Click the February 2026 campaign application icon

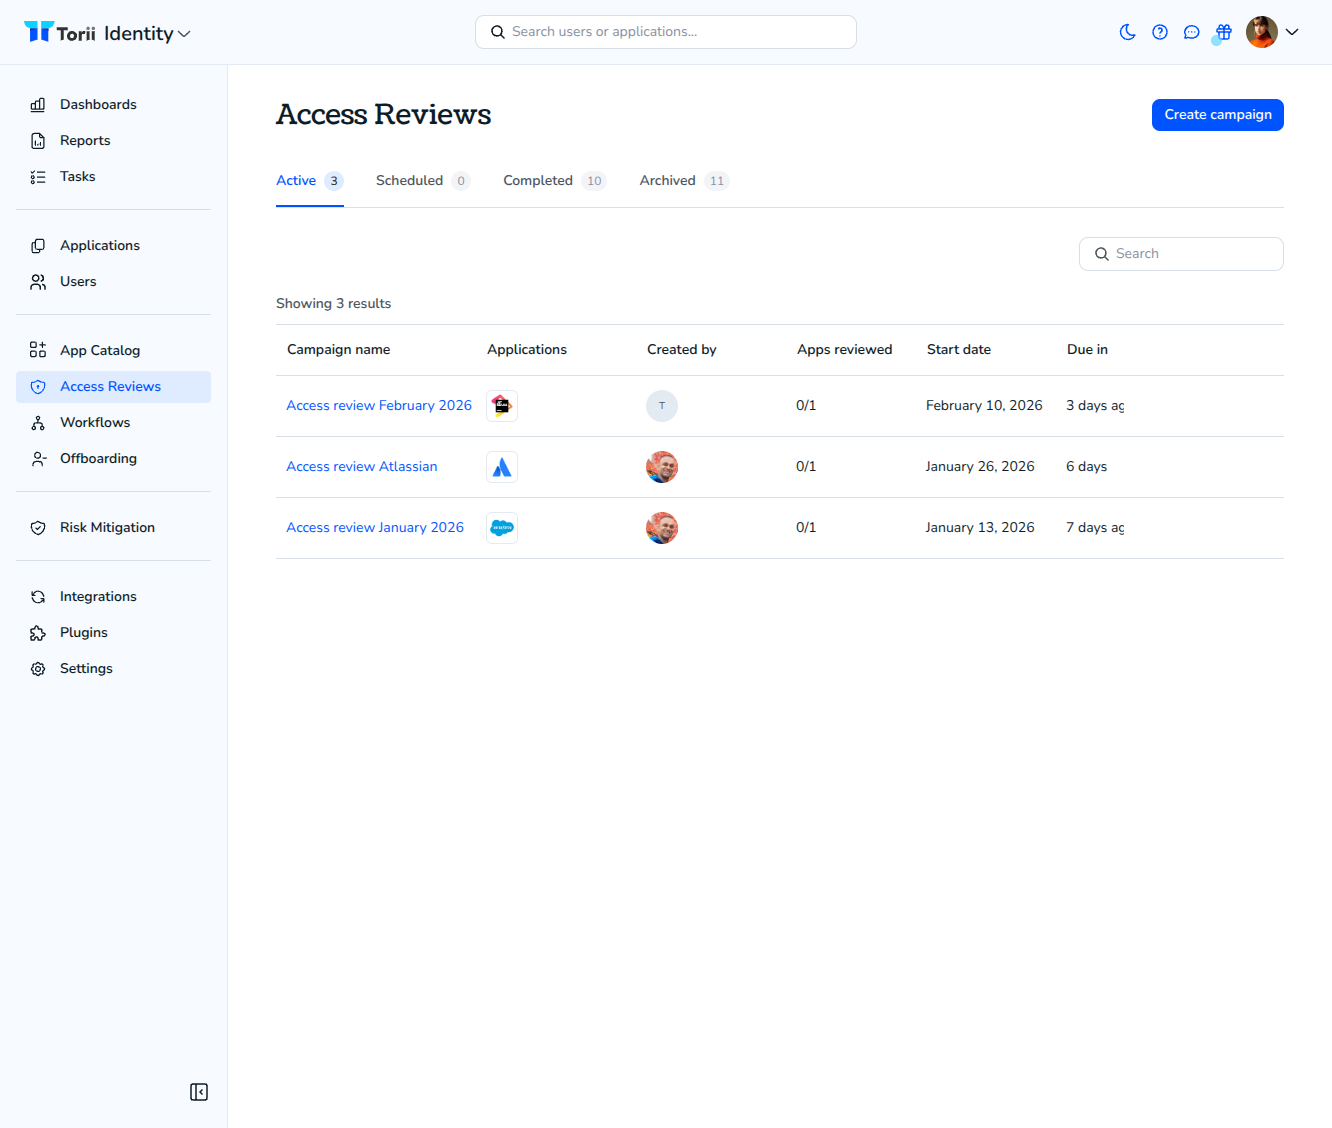pos(502,406)
